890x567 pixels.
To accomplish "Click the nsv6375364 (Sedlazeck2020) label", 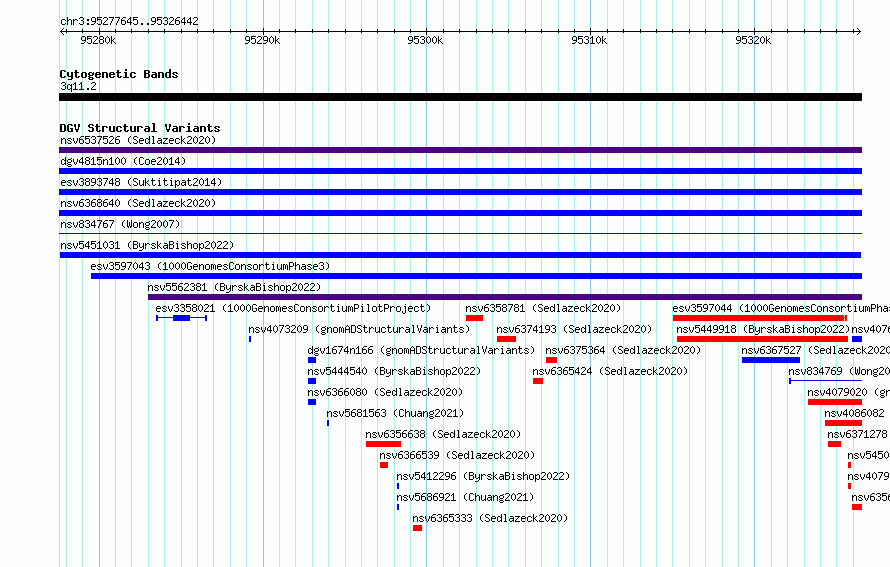I will coord(623,350).
